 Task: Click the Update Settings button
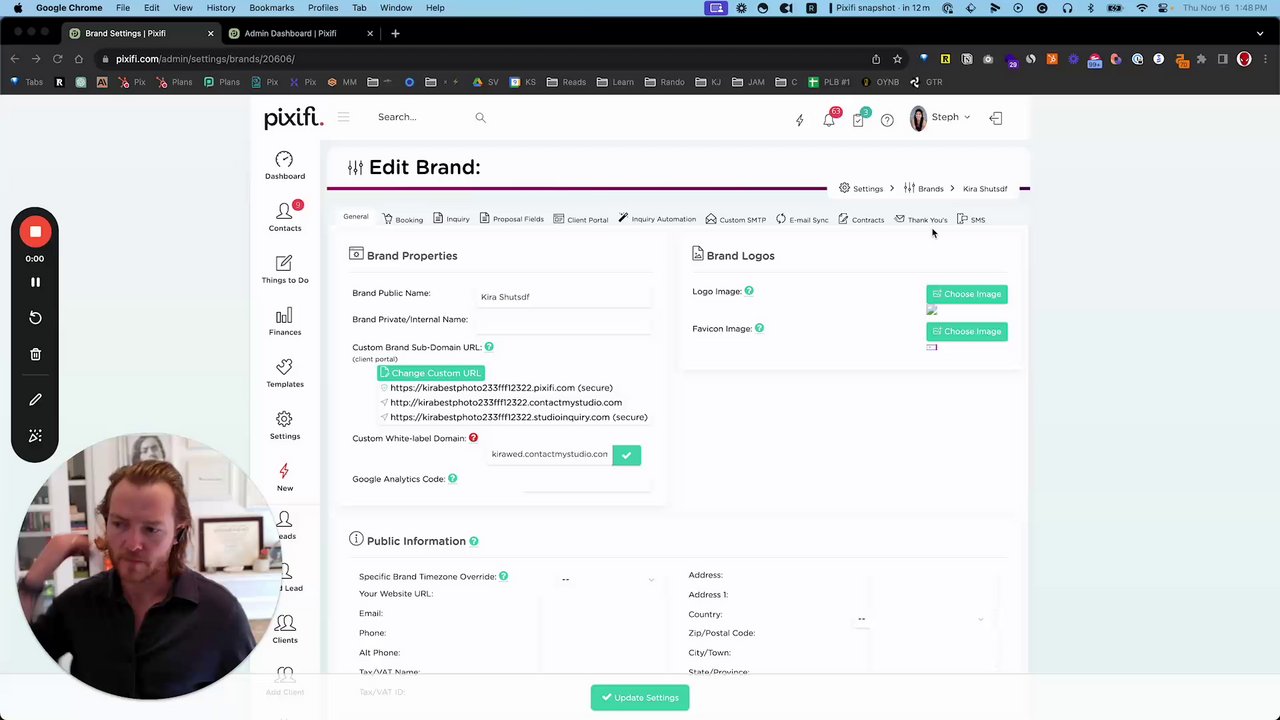click(640, 698)
